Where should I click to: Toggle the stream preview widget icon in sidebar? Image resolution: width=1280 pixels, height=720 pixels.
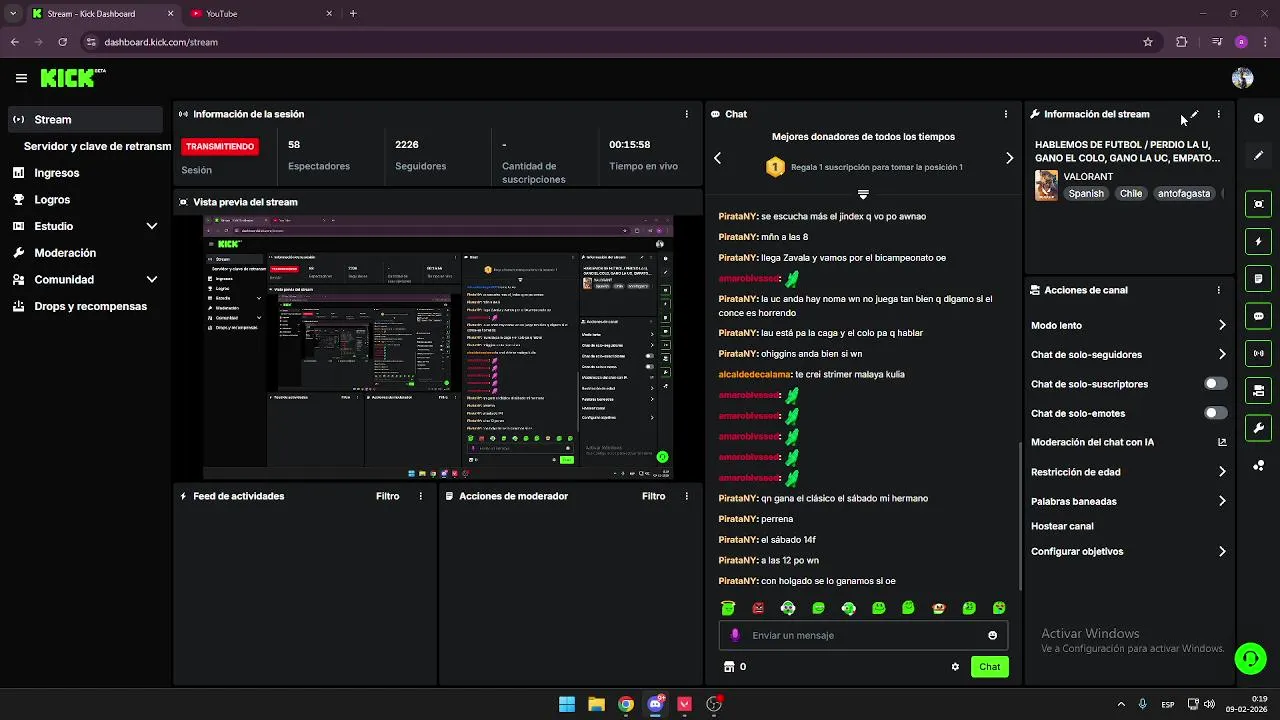click(x=1258, y=204)
